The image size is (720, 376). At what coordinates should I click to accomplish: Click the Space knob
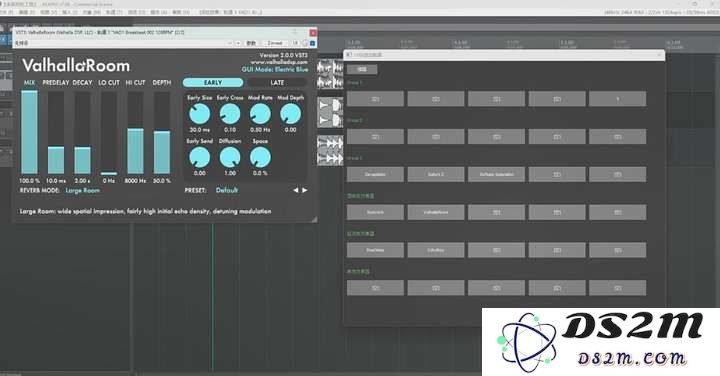(260, 157)
